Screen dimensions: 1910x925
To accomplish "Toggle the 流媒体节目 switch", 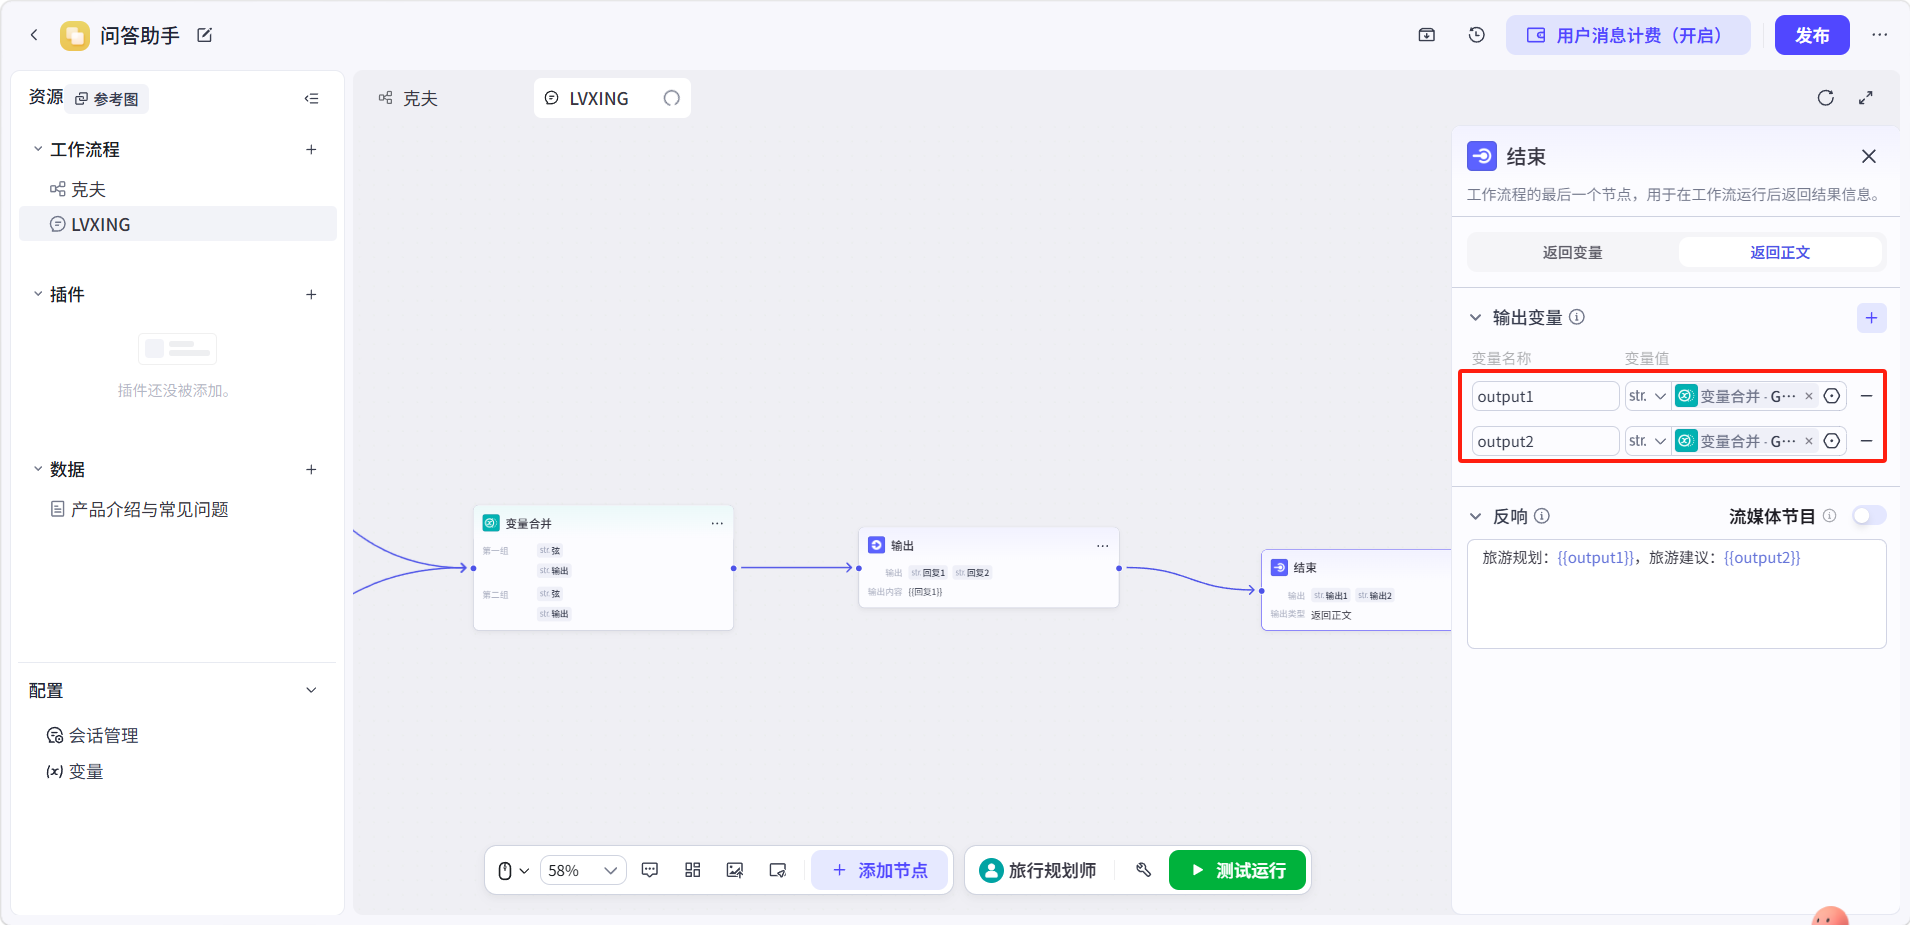I will [1868, 516].
